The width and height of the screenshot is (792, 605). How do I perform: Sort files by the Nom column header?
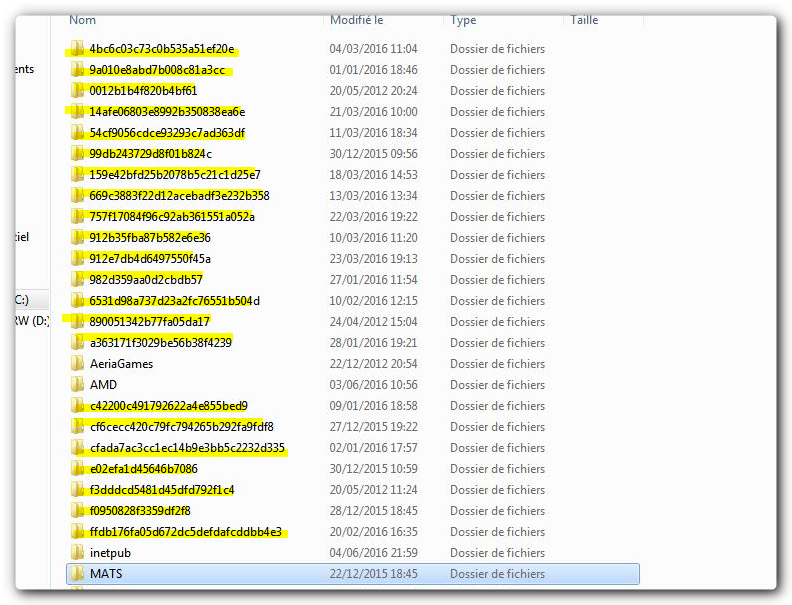click(83, 20)
